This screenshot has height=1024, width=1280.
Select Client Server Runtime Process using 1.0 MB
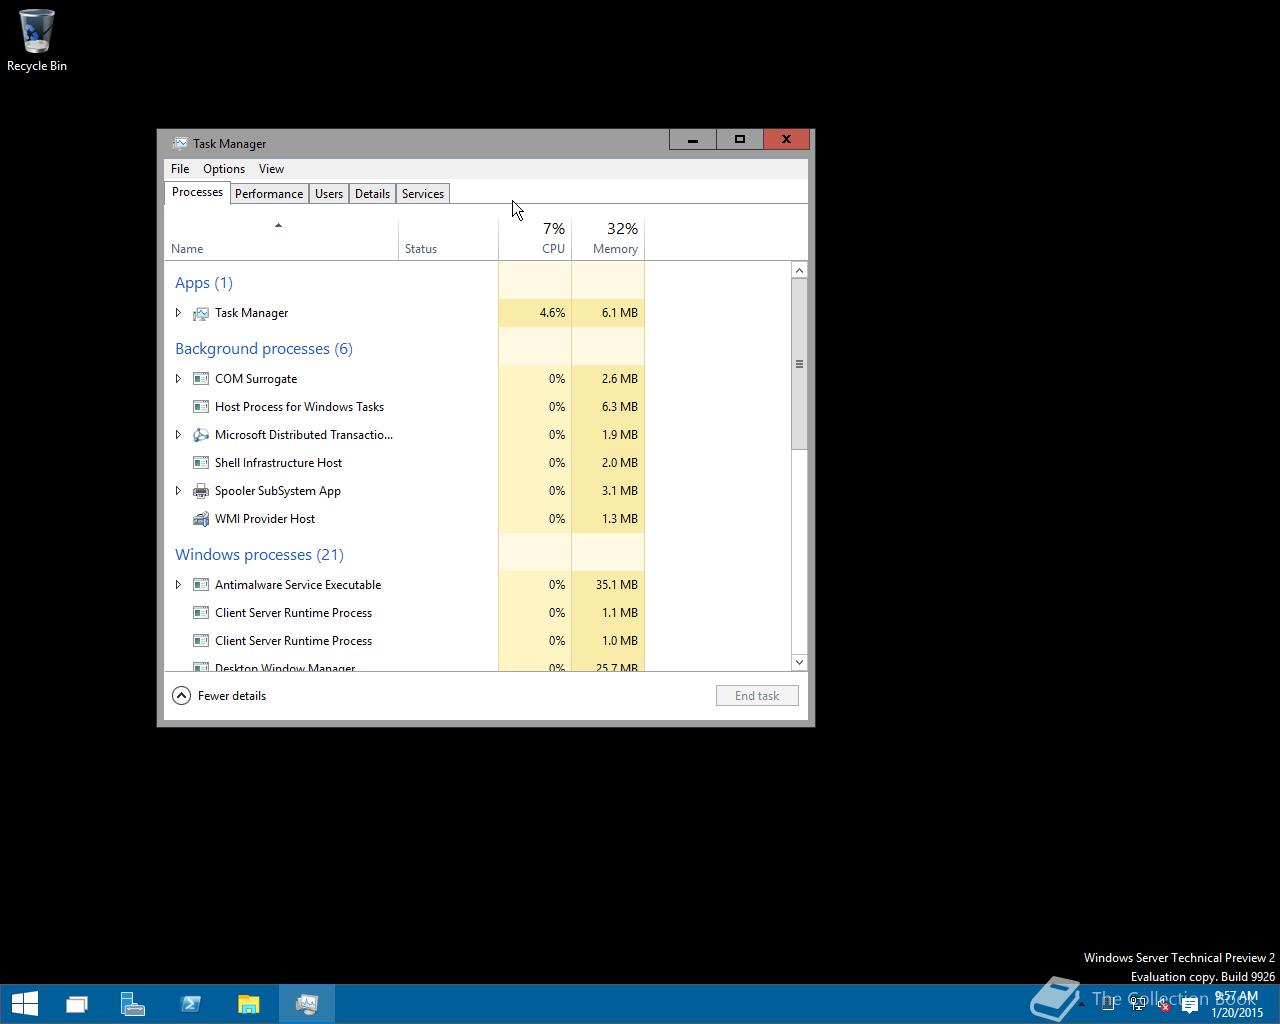405,641
